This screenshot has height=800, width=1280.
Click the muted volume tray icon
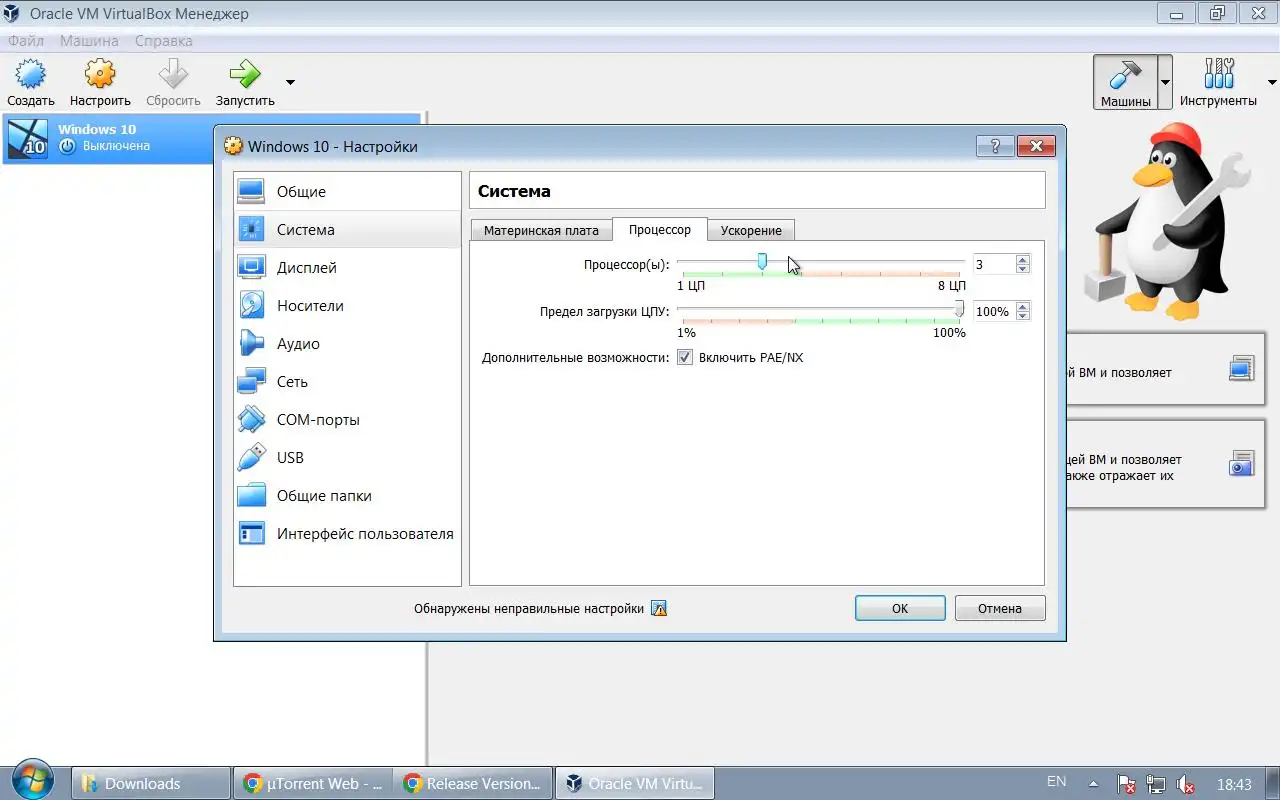coord(1186,784)
